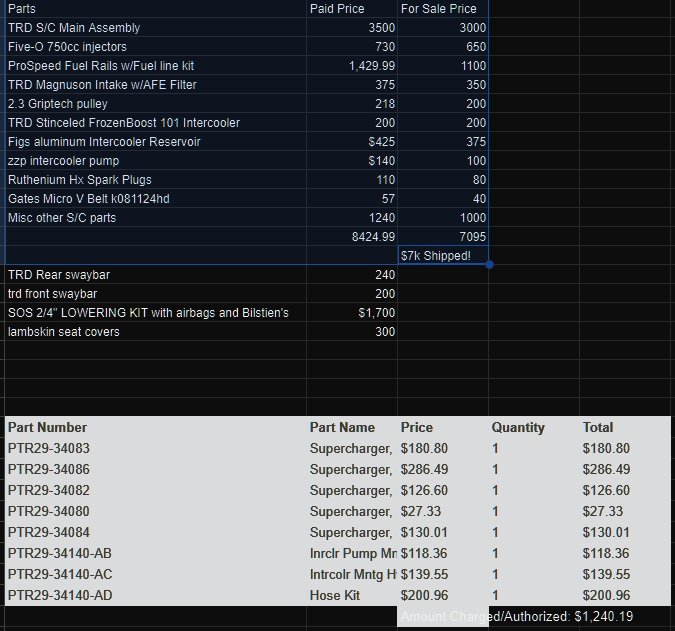Click the 'Part Name' header cell
675x631 pixels.
352,427
